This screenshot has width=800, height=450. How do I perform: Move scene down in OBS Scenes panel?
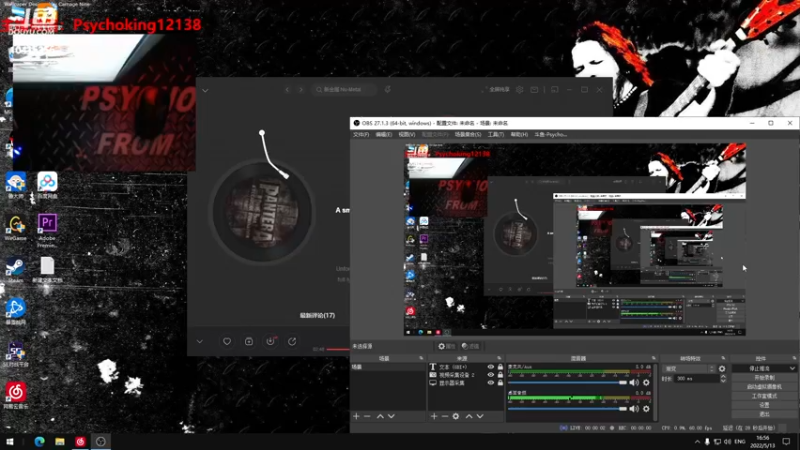coord(391,416)
